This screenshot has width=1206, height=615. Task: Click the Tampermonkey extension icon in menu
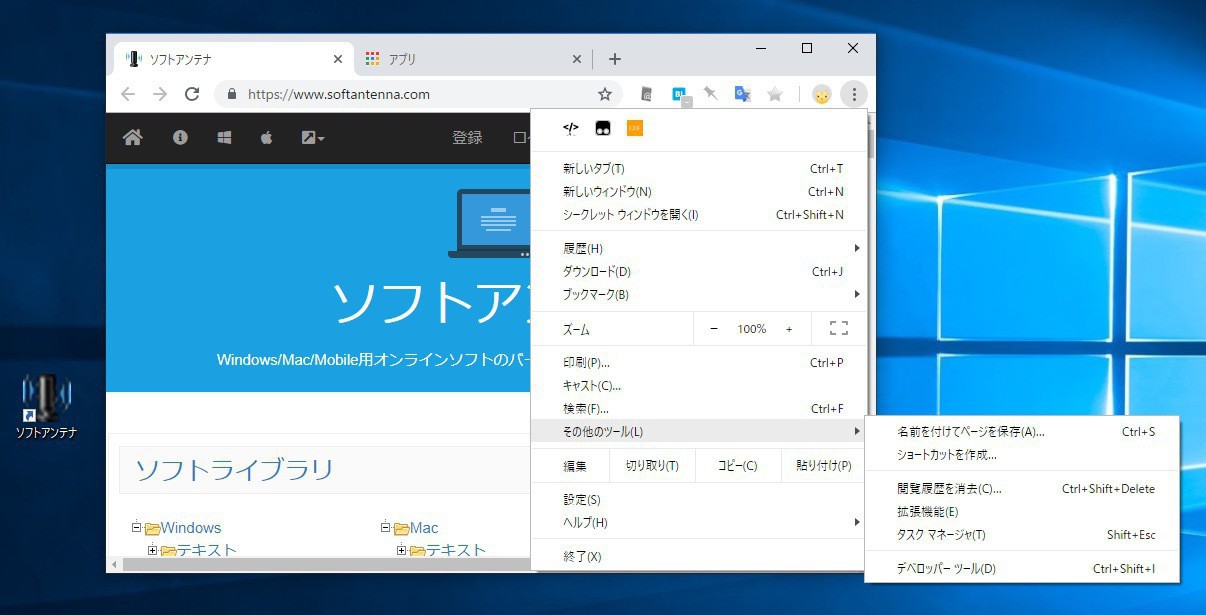(x=603, y=128)
